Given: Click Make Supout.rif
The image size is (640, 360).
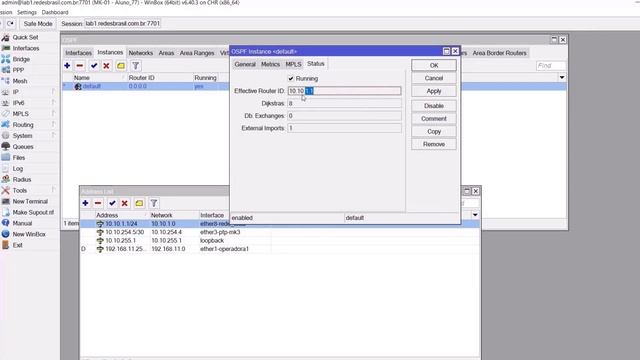Looking at the screenshot, I should [x=33, y=212].
